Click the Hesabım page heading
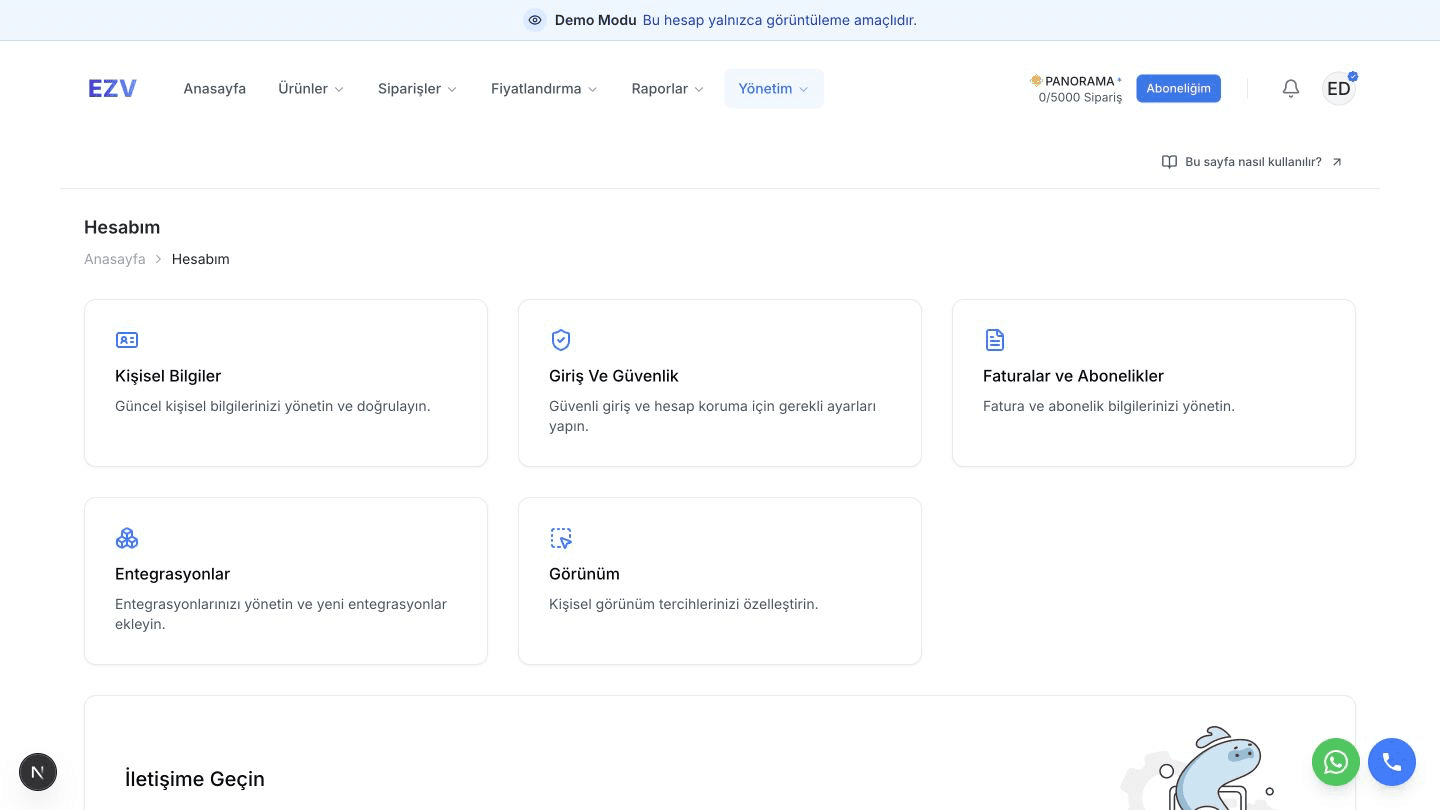 click(x=122, y=227)
